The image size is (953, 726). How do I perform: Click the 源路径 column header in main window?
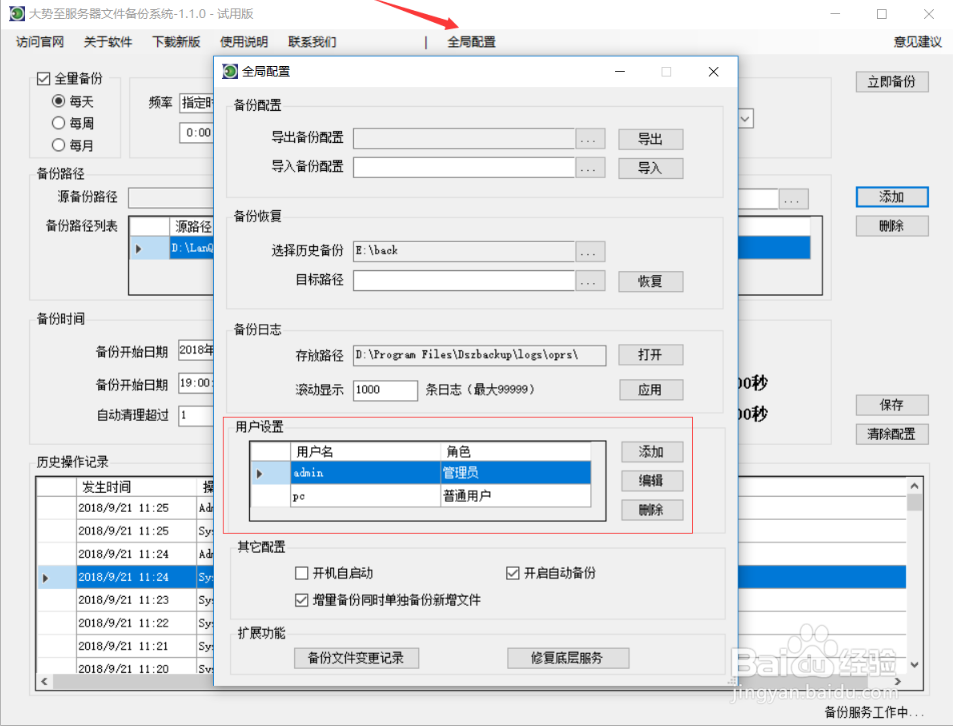[191, 227]
